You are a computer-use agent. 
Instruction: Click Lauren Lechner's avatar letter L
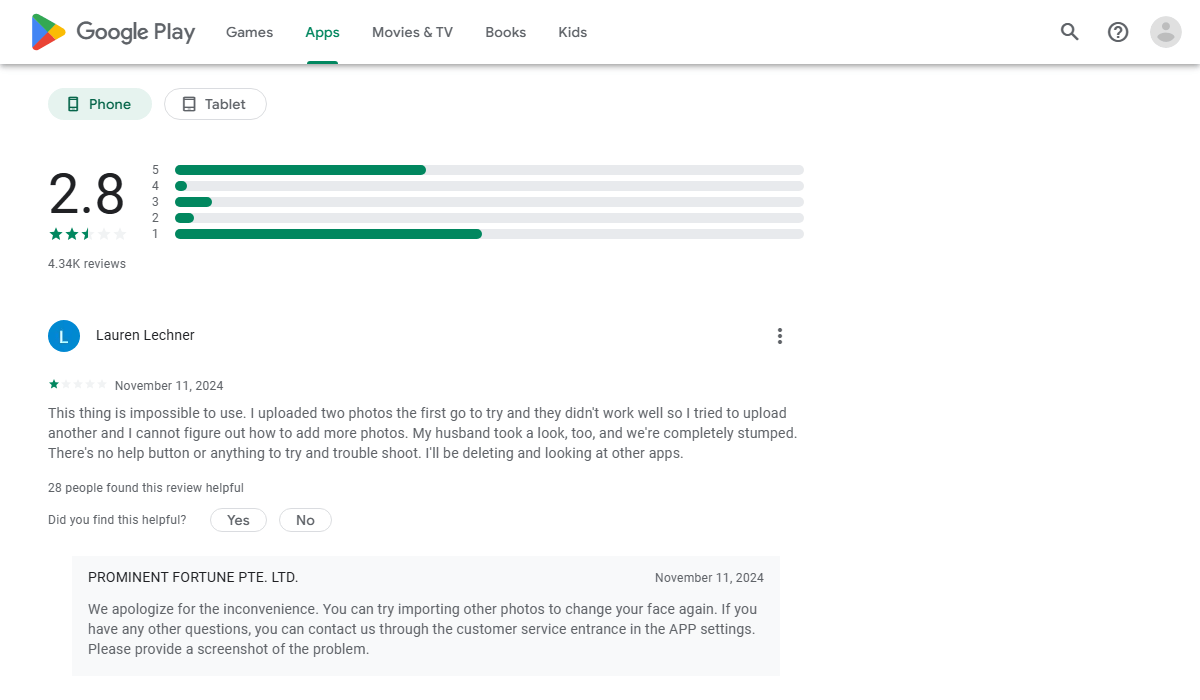click(x=64, y=336)
